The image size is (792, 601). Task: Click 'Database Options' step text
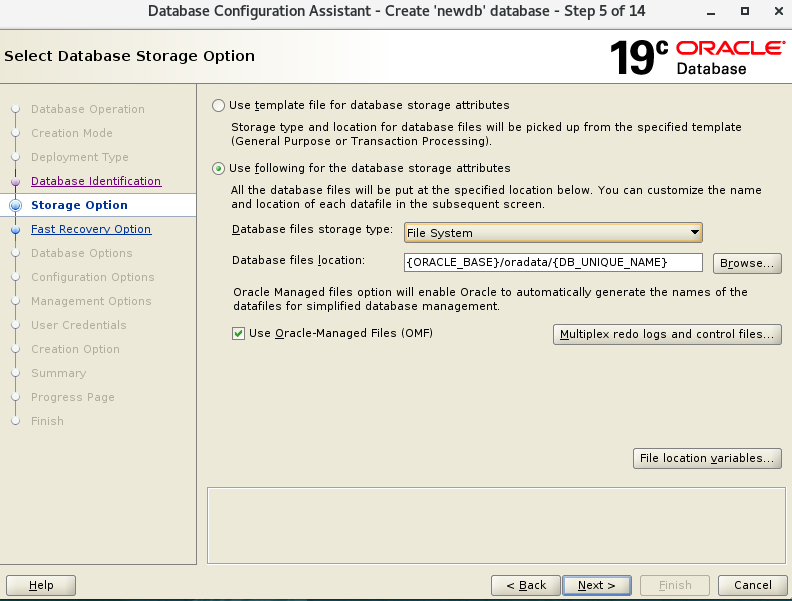[x=82, y=253]
